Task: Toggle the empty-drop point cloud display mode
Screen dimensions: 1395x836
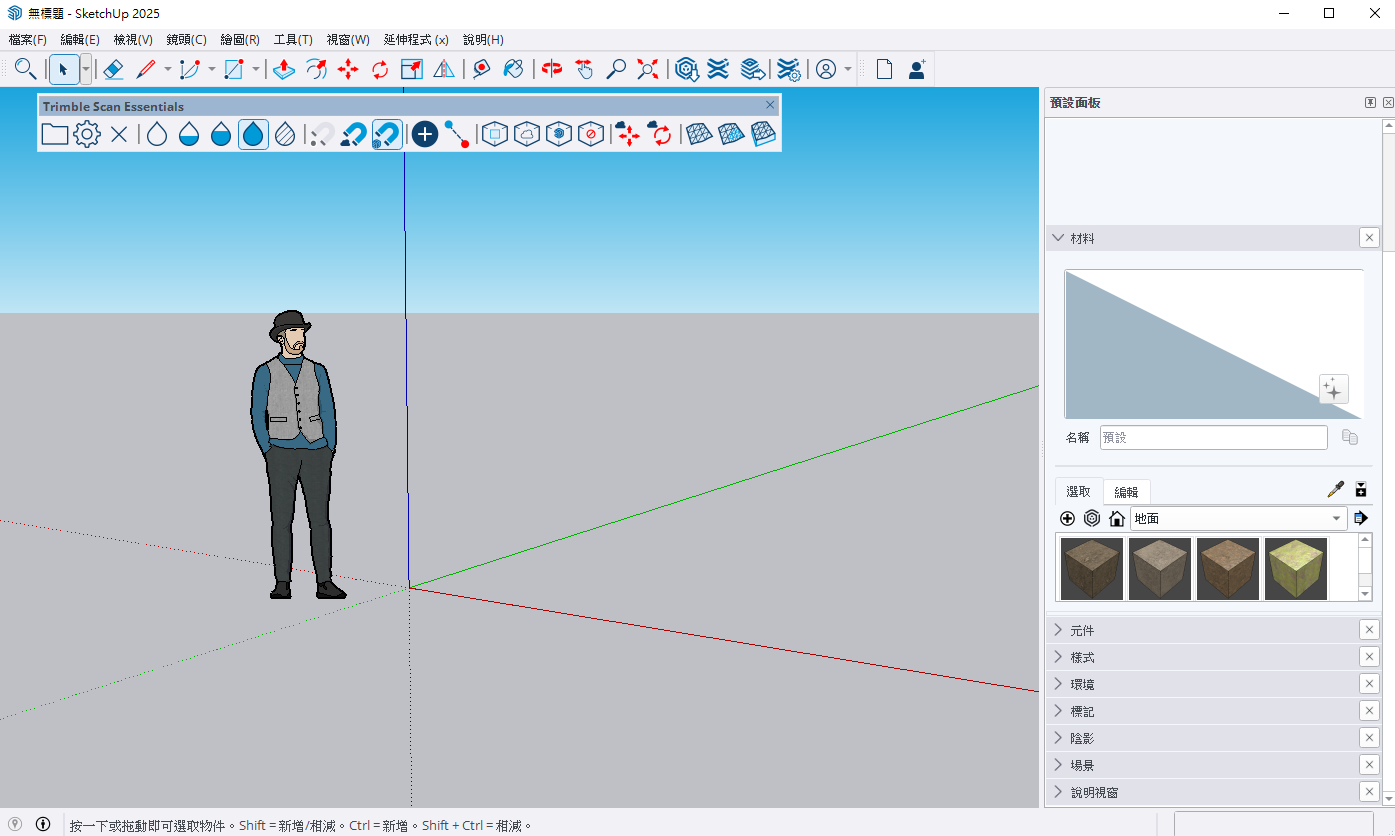Action: (x=157, y=134)
